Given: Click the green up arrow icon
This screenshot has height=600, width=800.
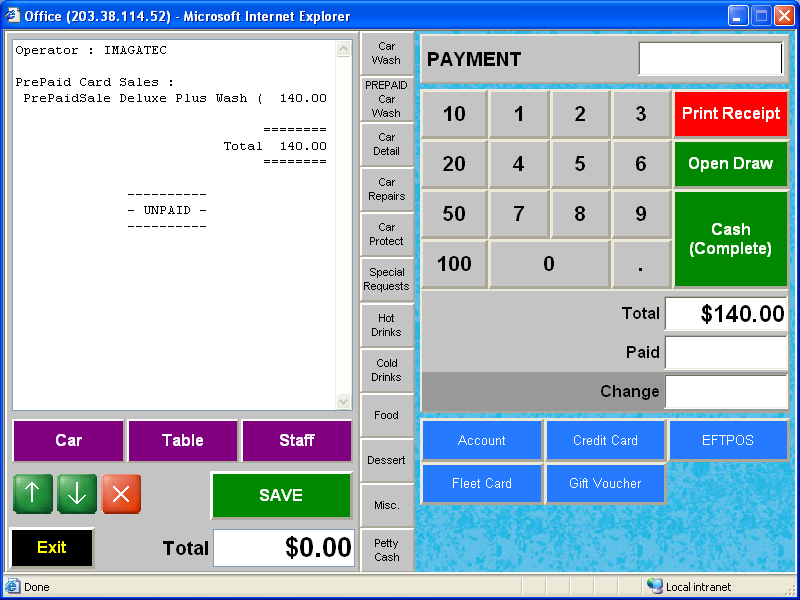Looking at the screenshot, I should click(x=32, y=493).
